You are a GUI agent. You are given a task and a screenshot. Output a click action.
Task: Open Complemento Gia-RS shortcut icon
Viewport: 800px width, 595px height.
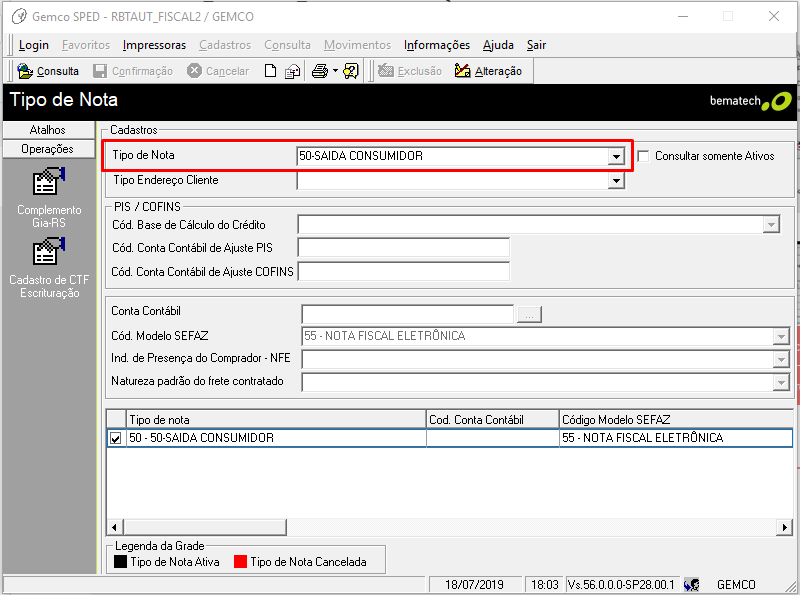[x=49, y=181]
